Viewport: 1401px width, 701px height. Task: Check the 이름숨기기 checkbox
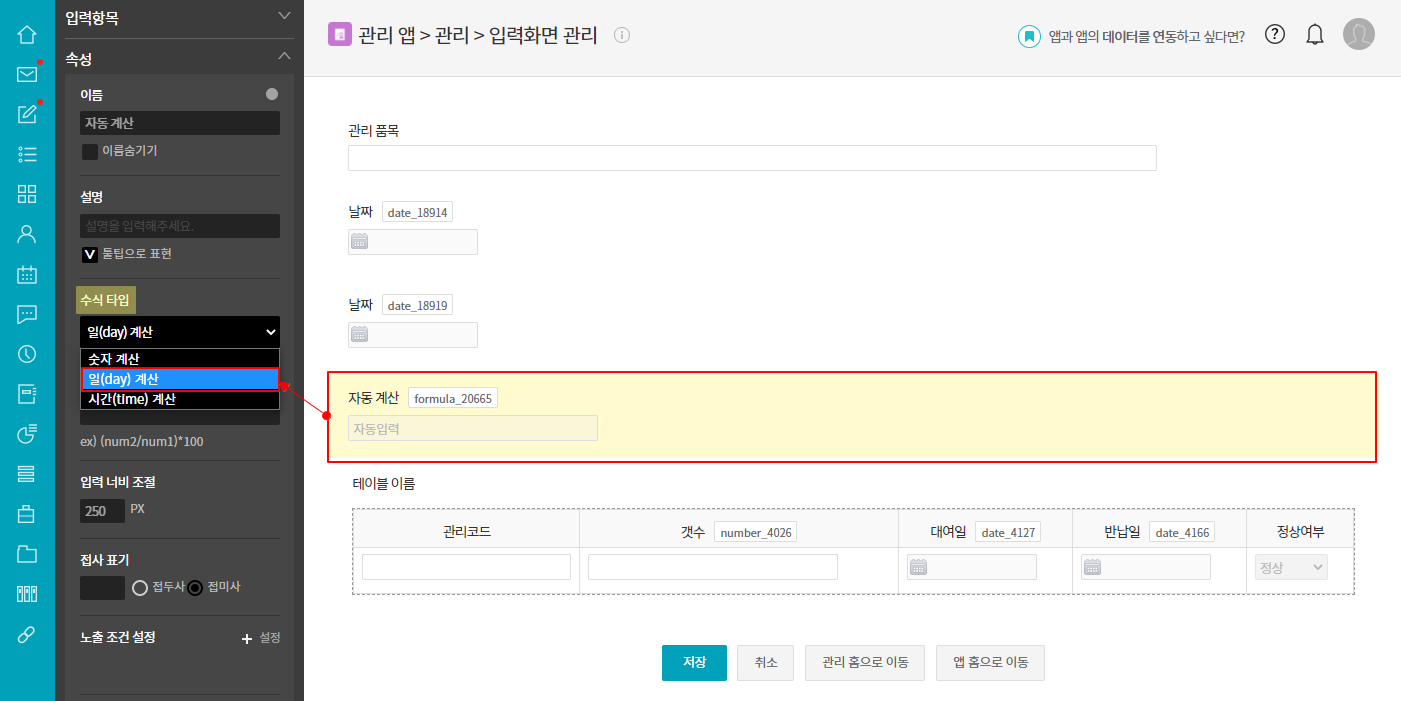90,152
